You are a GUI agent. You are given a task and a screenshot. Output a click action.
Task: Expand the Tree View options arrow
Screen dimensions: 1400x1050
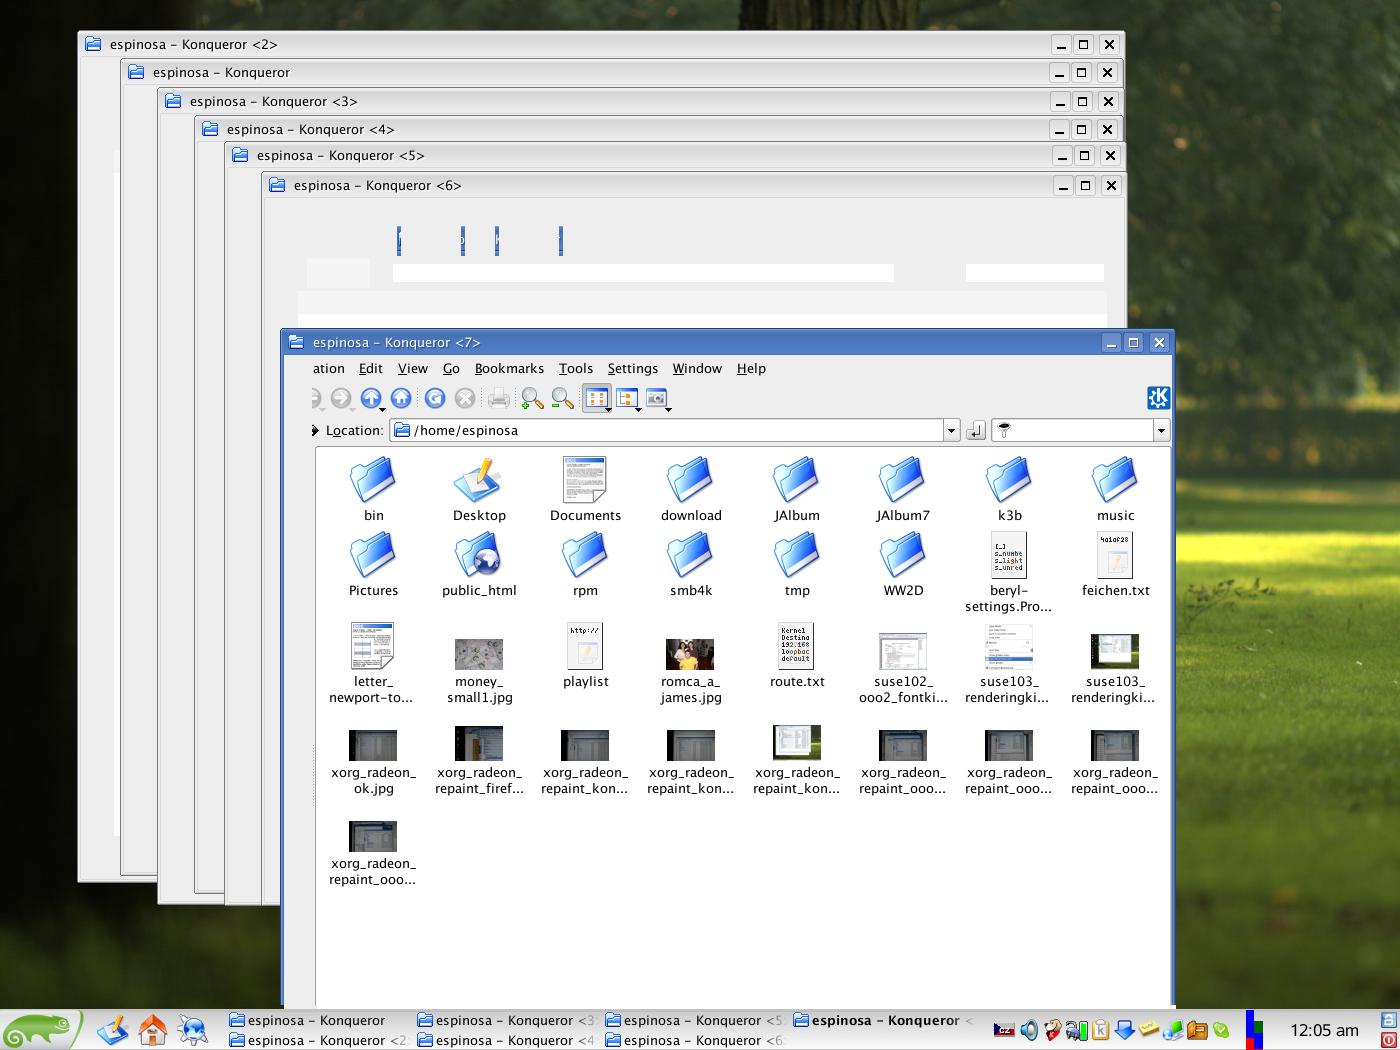click(x=638, y=408)
